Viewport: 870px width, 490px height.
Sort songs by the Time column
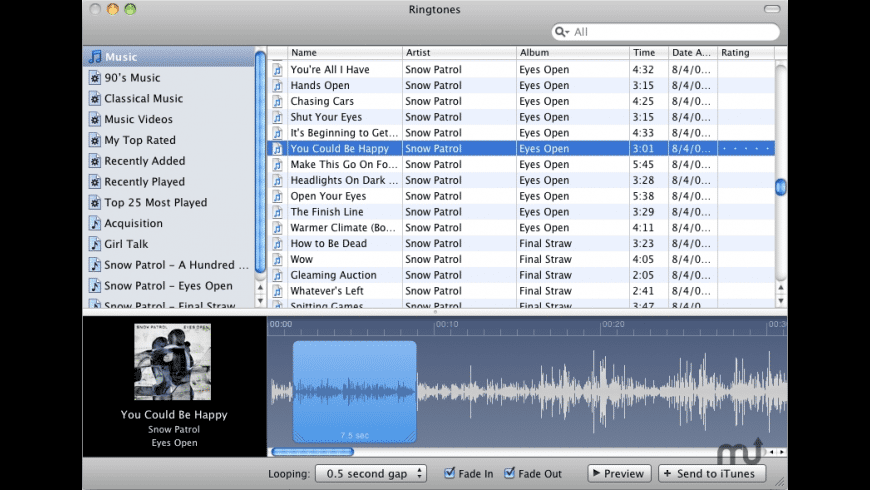pos(649,52)
